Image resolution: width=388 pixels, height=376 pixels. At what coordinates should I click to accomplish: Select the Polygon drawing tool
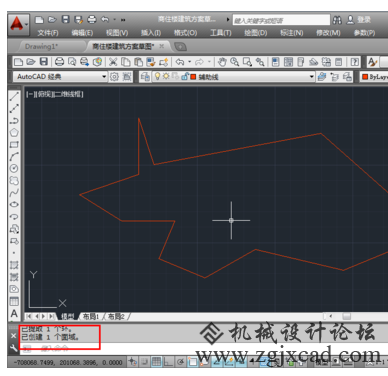tap(14, 132)
